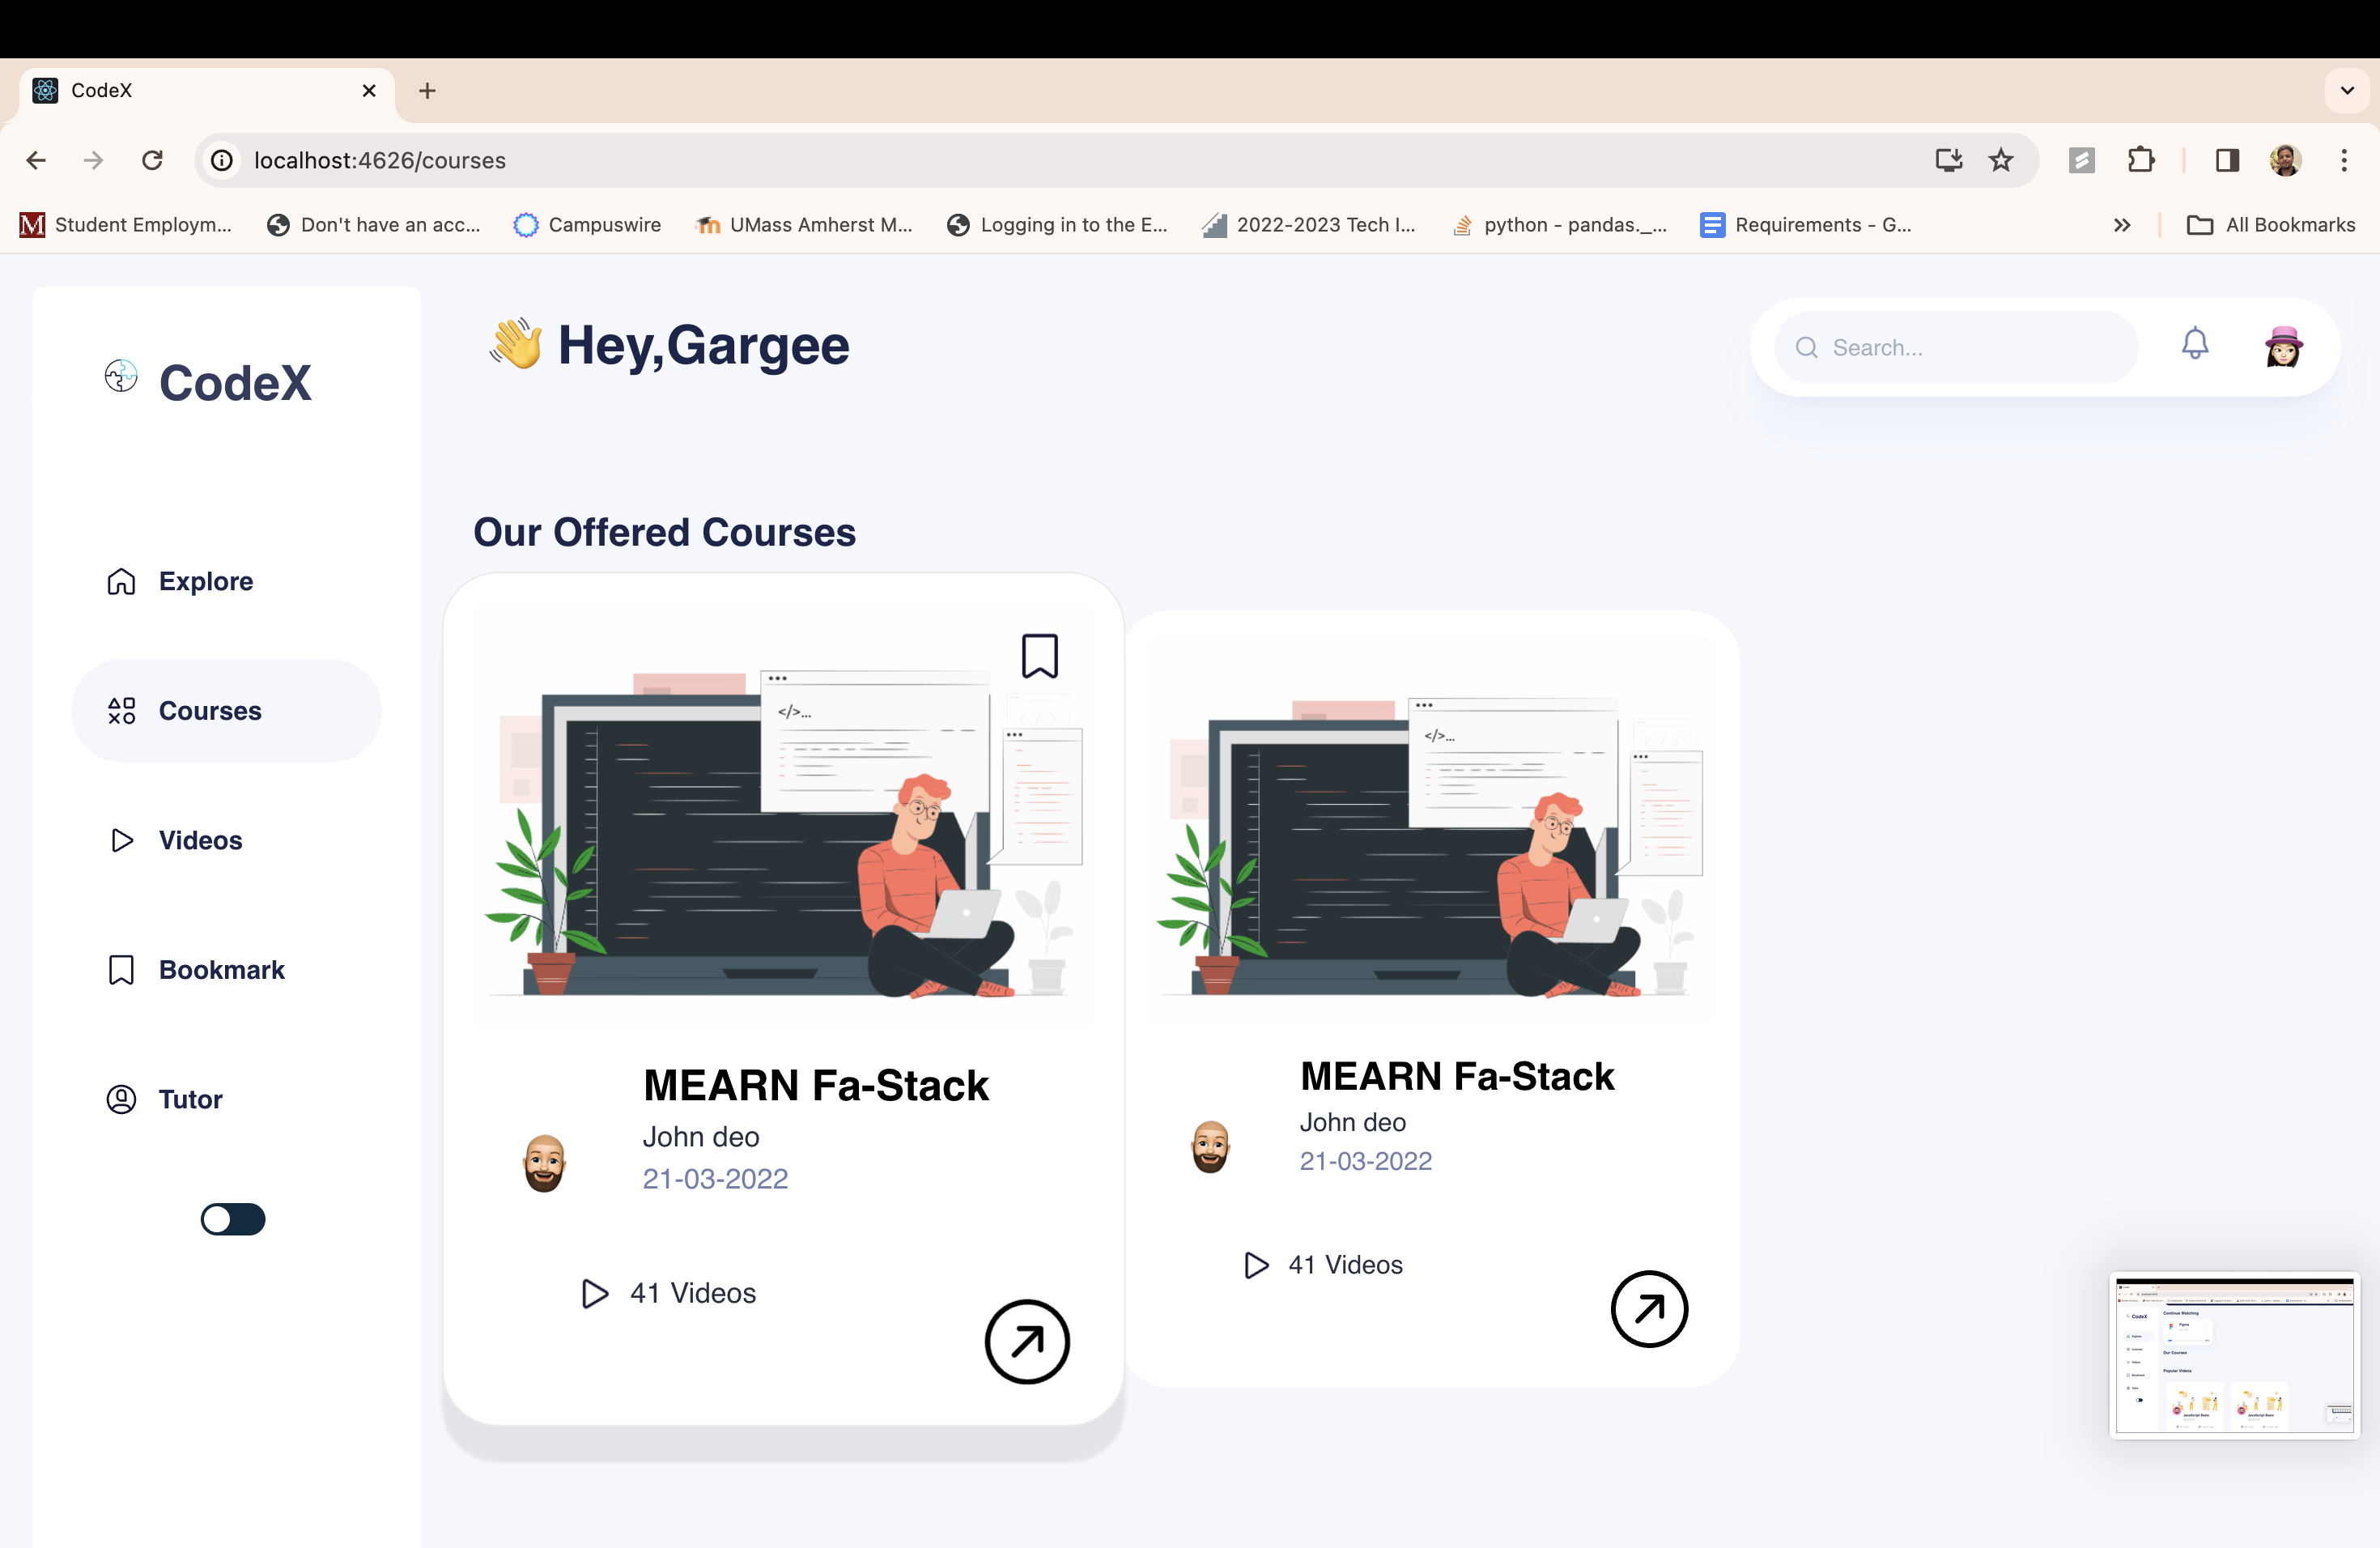Click play icon beside first 41 Videos
The width and height of the screenshot is (2380, 1548).
pos(595,1293)
